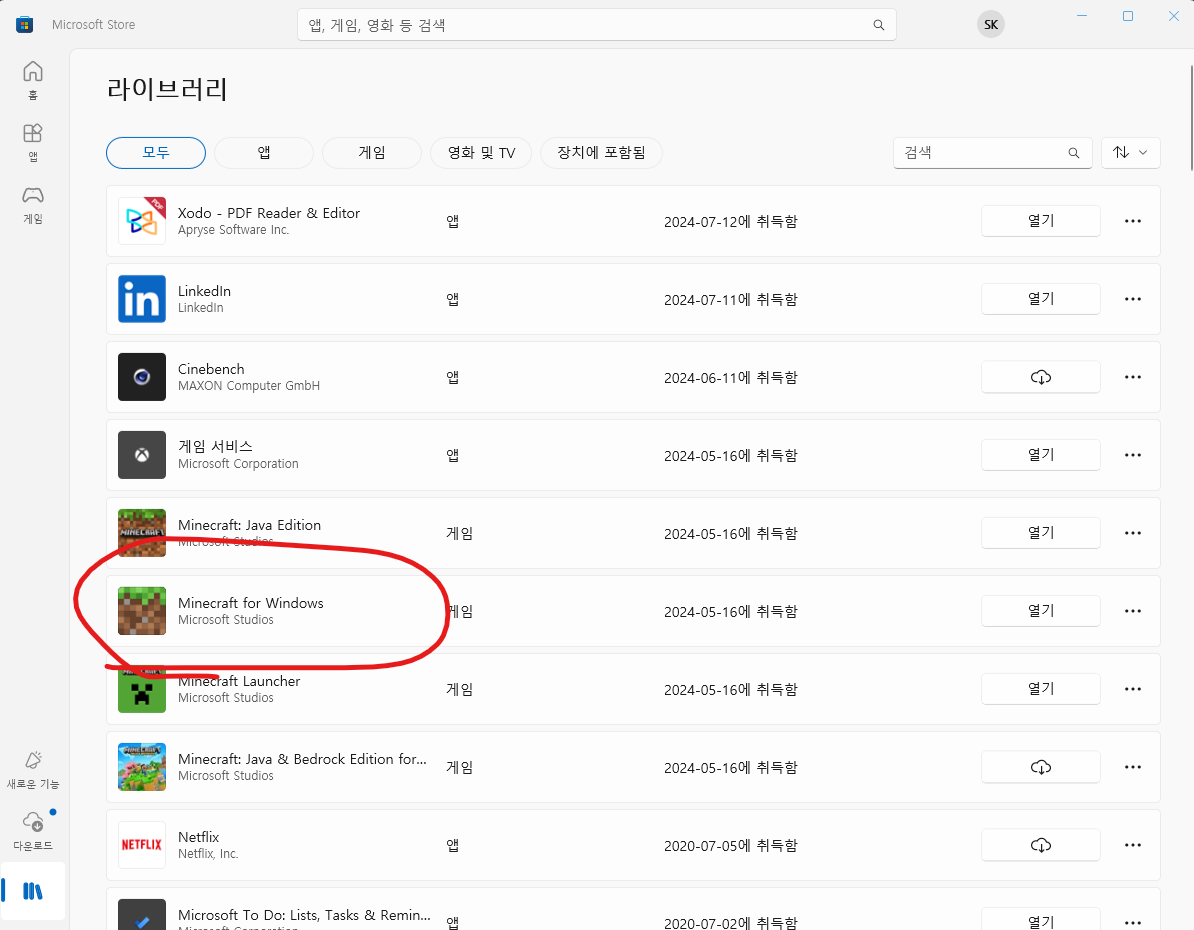
Task: Go to the Home sidebar icon
Action: click(x=33, y=79)
